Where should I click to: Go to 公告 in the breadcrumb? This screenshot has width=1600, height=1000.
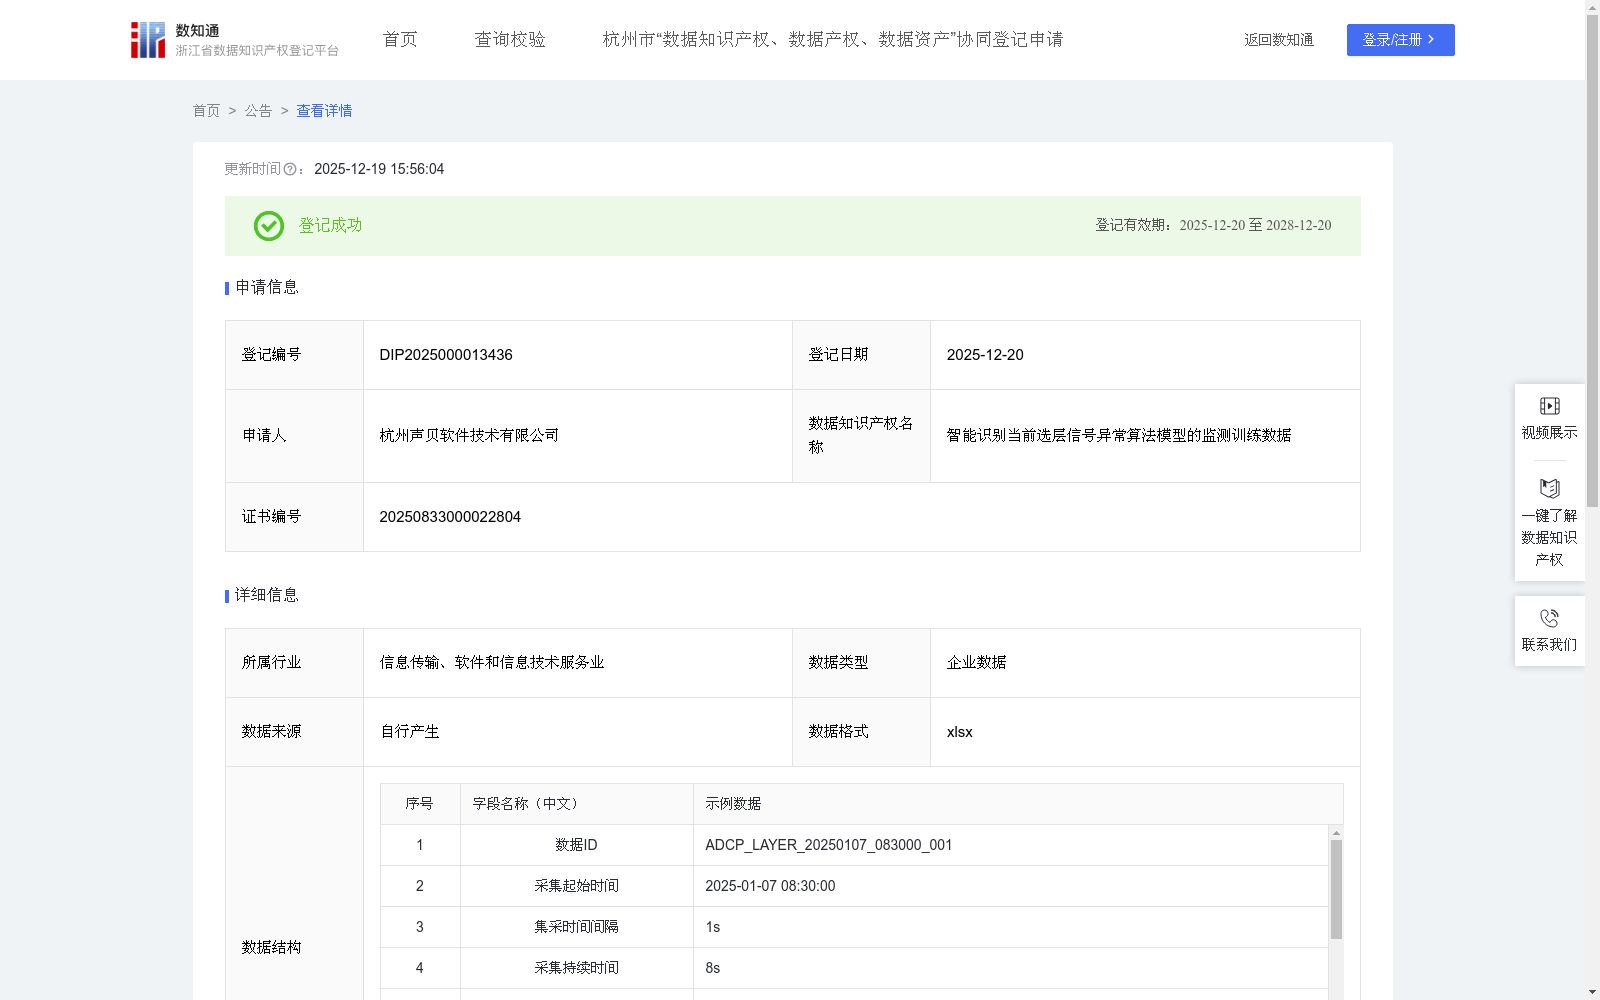(x=258, y=111)
